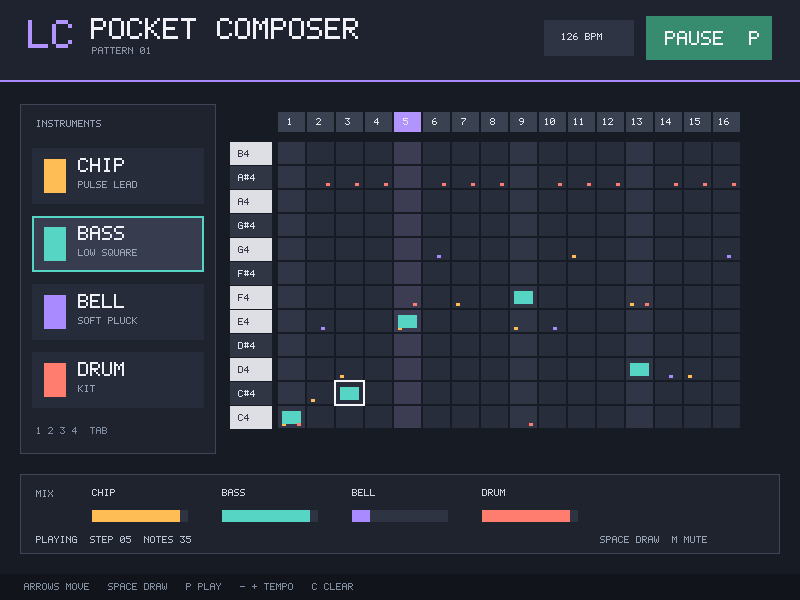
Task: Jump to step 6 header
Action: [436, 122]
